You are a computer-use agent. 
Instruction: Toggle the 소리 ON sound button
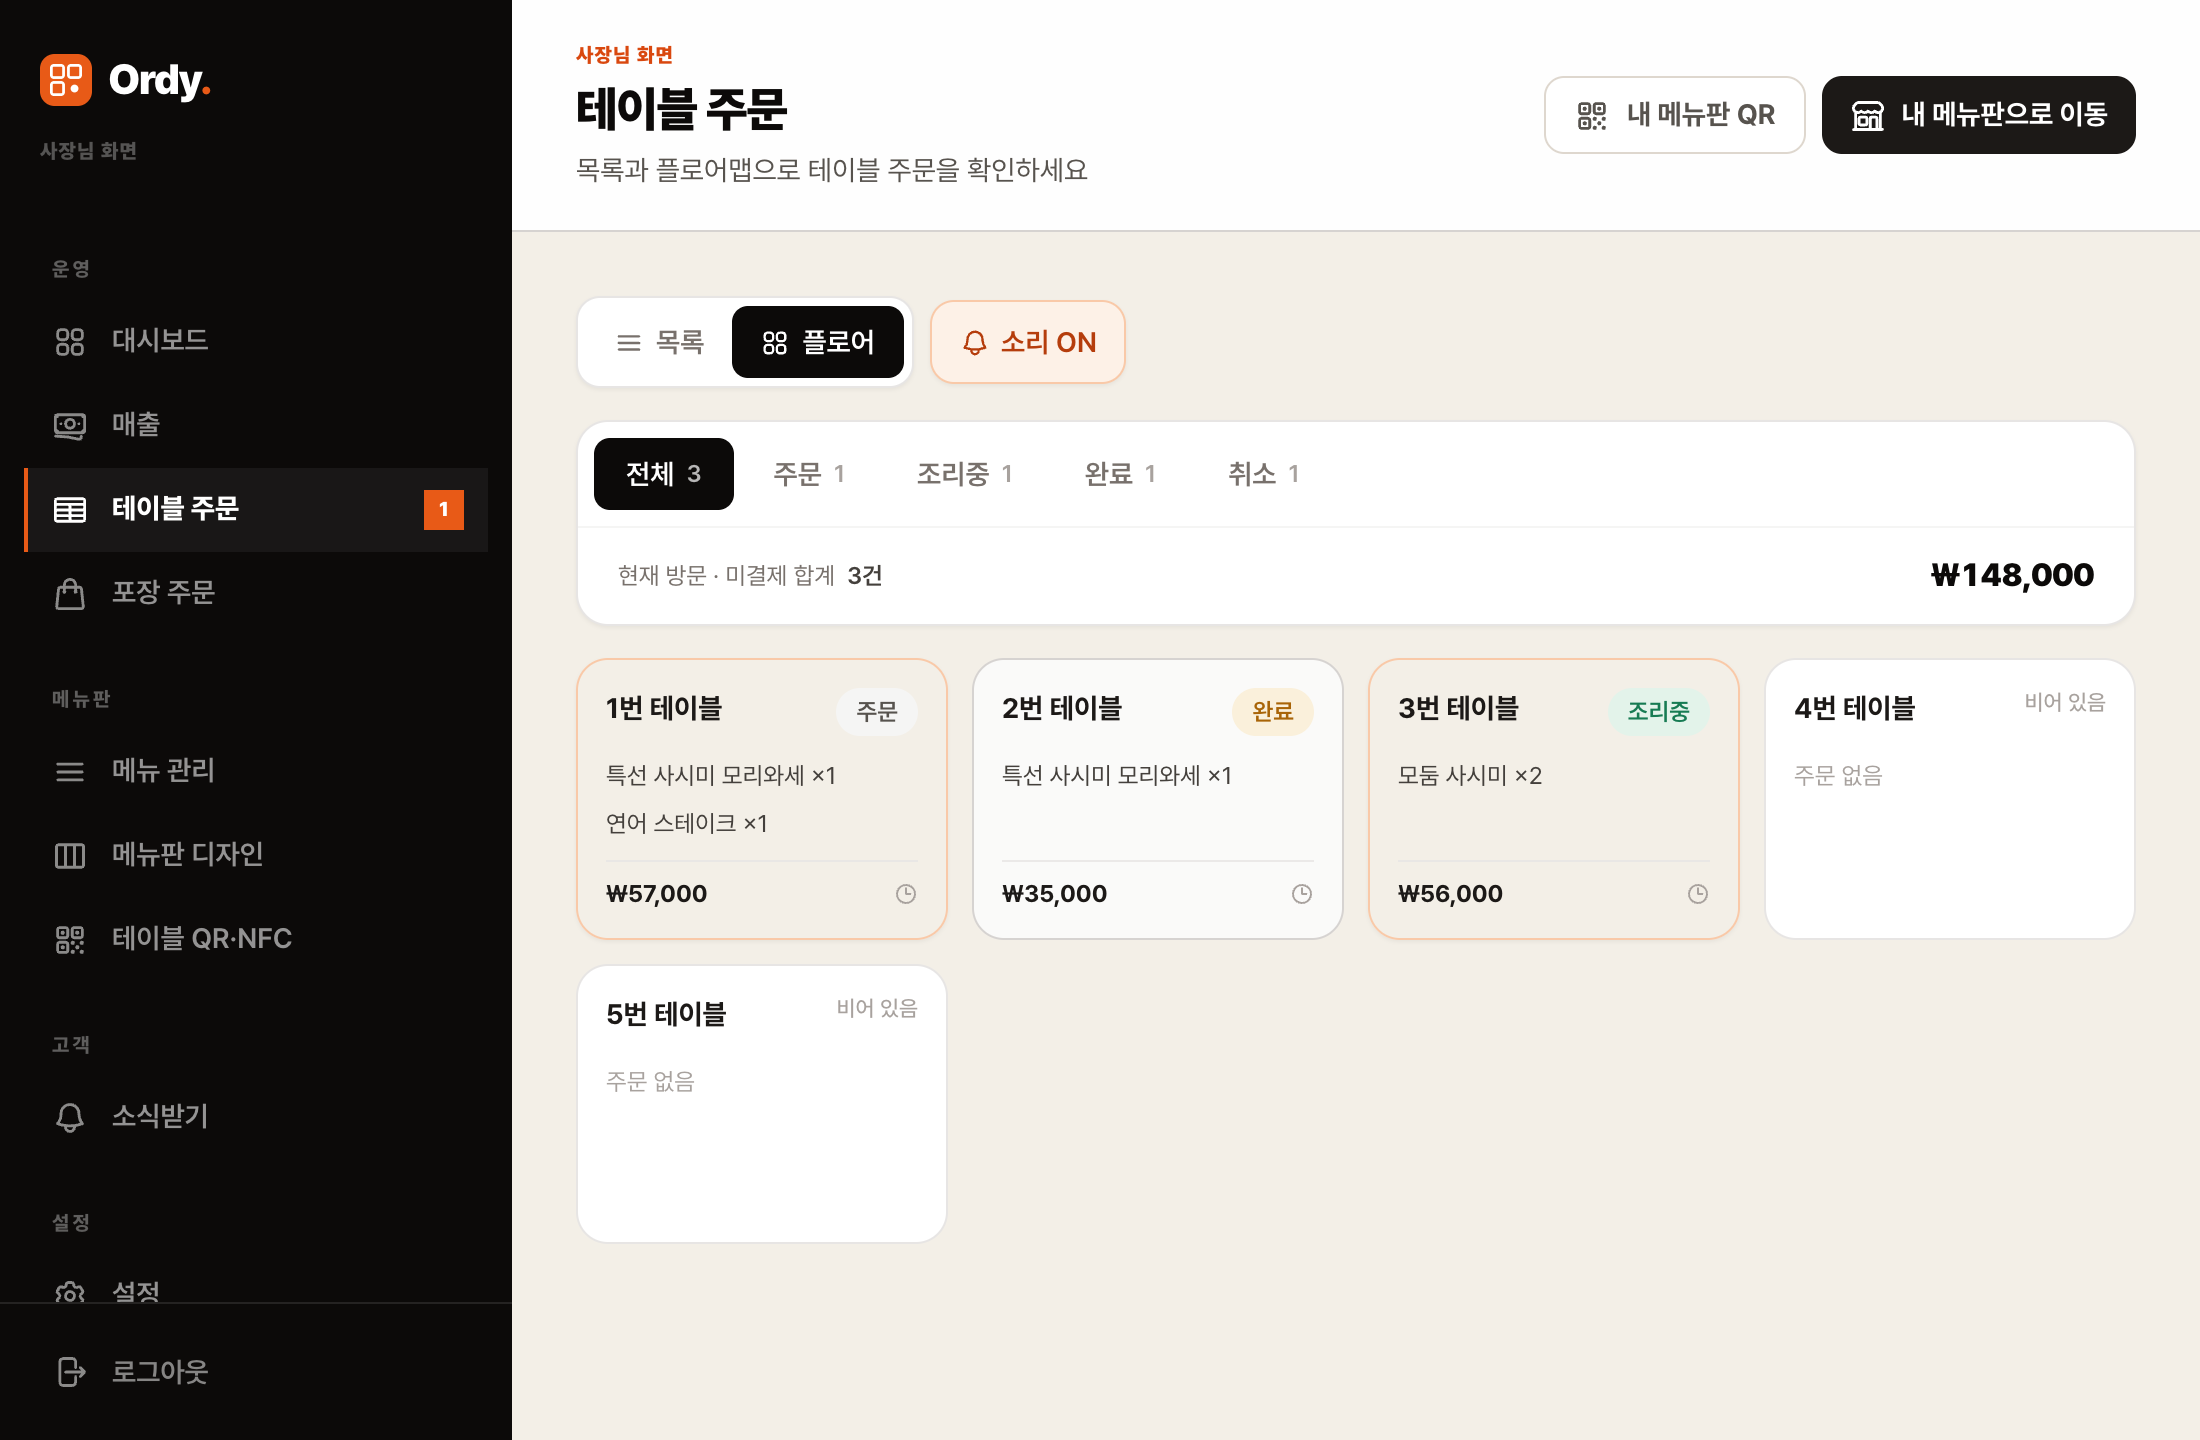point(1028,342)
